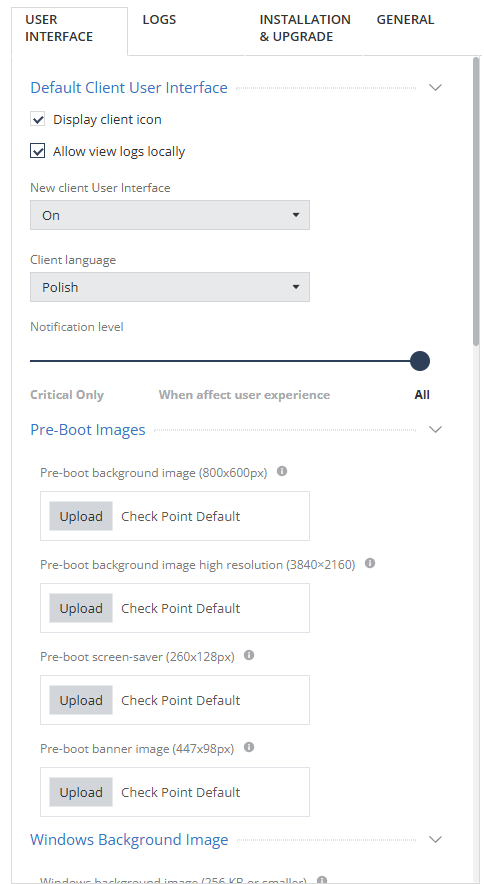484x884 pixels.
Task: Upload a Pre-boot screen-saver image
Action: (x=81, y=700)
